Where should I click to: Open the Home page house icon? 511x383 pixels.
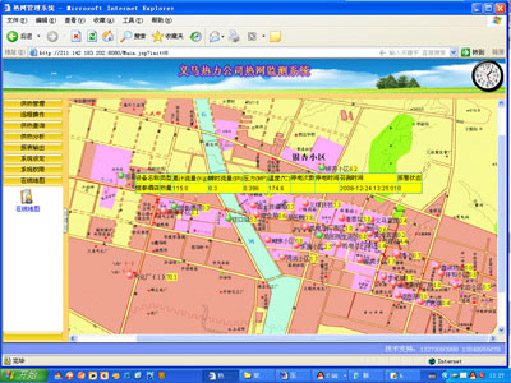(108, 36)
